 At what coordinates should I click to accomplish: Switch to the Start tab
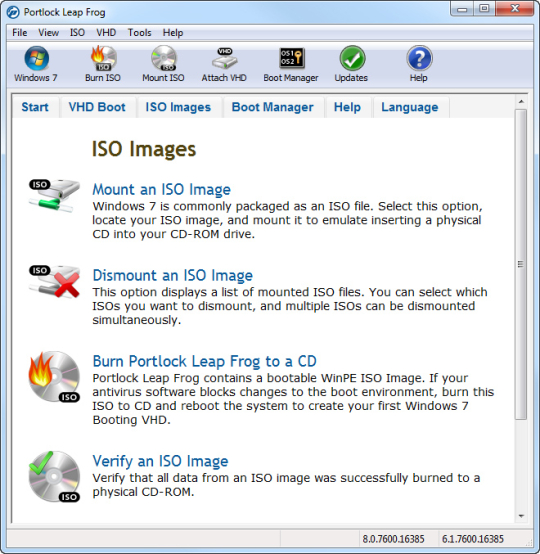click(35, 107)
